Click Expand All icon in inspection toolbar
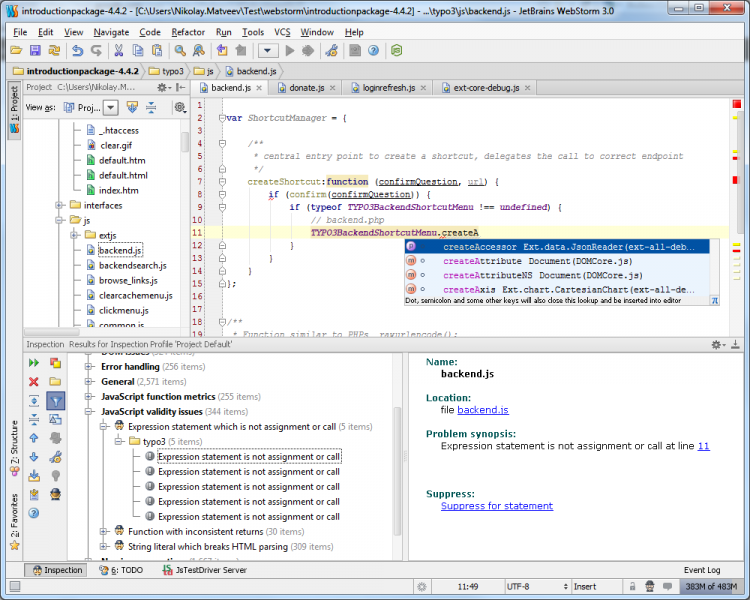750x600 pixels. pos(33,400)
